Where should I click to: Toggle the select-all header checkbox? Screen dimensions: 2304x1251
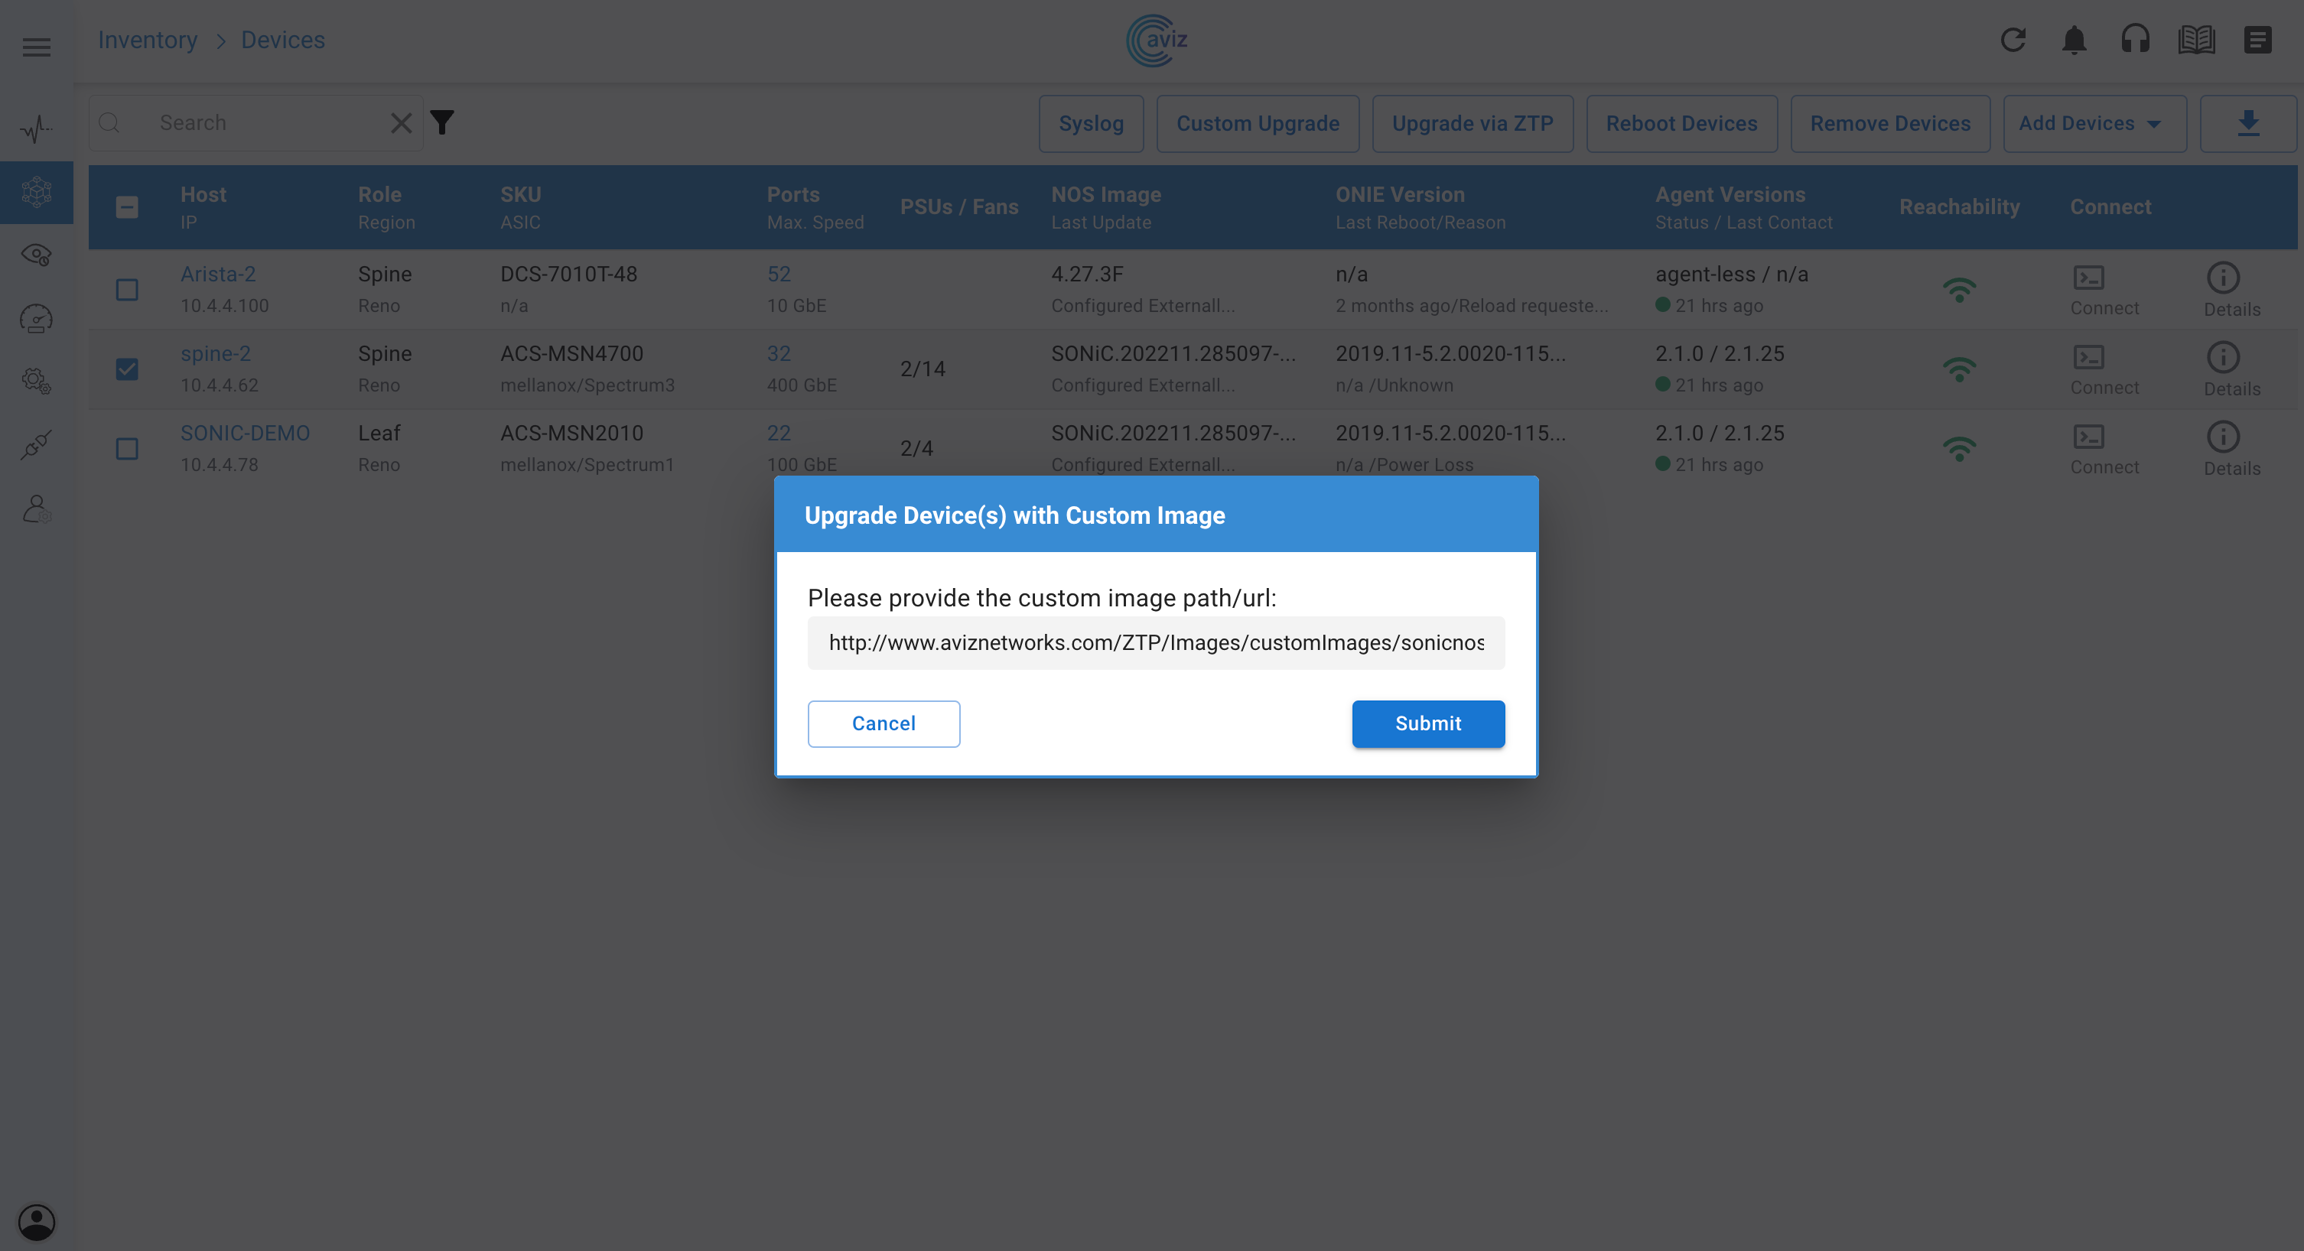tap(127, 207)
